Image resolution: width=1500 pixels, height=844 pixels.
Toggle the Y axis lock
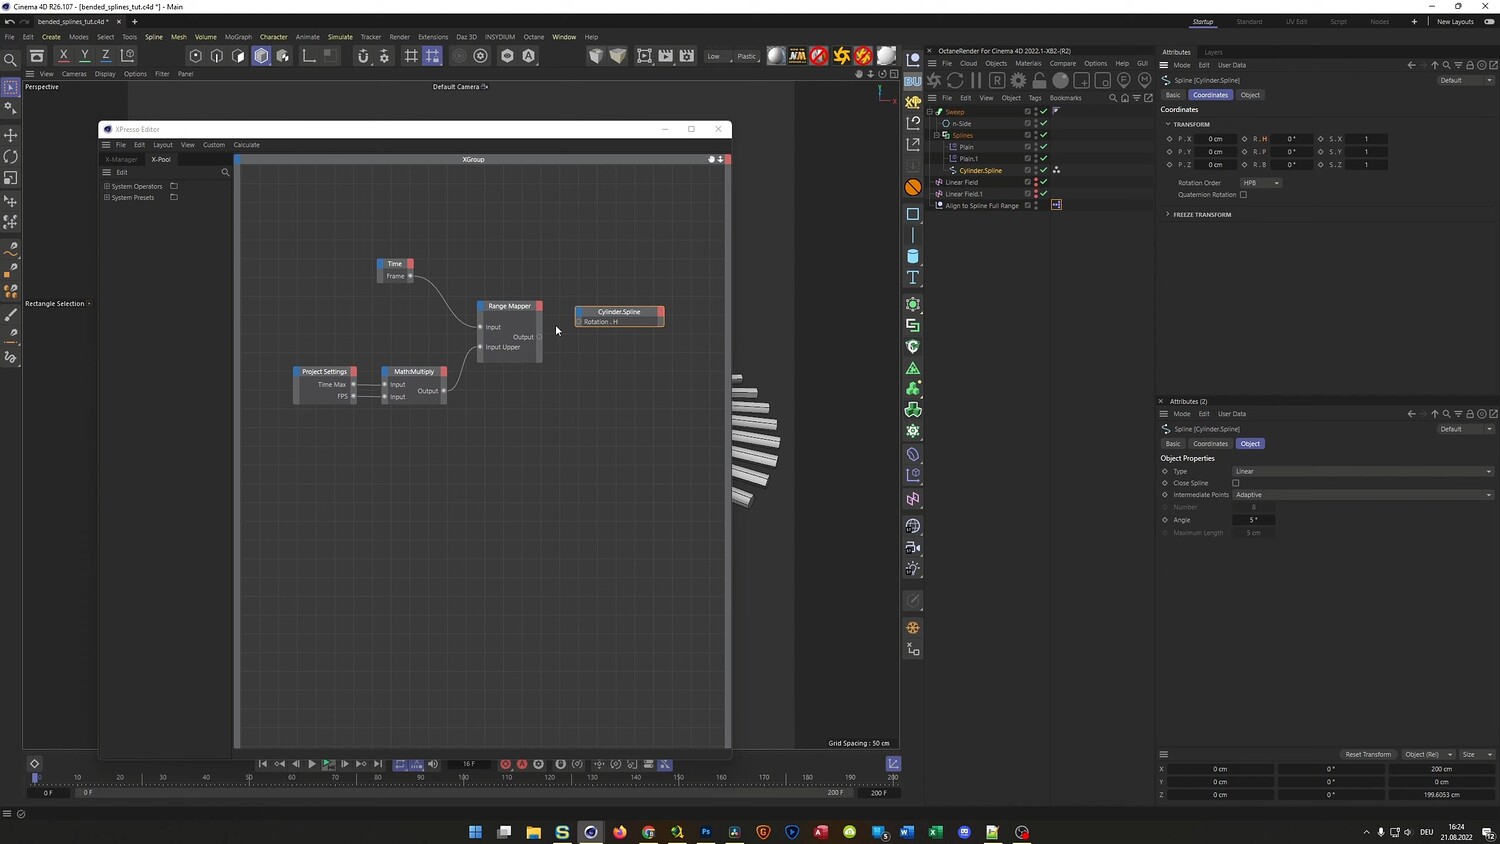pyautogui.click(x=84, y=56)
